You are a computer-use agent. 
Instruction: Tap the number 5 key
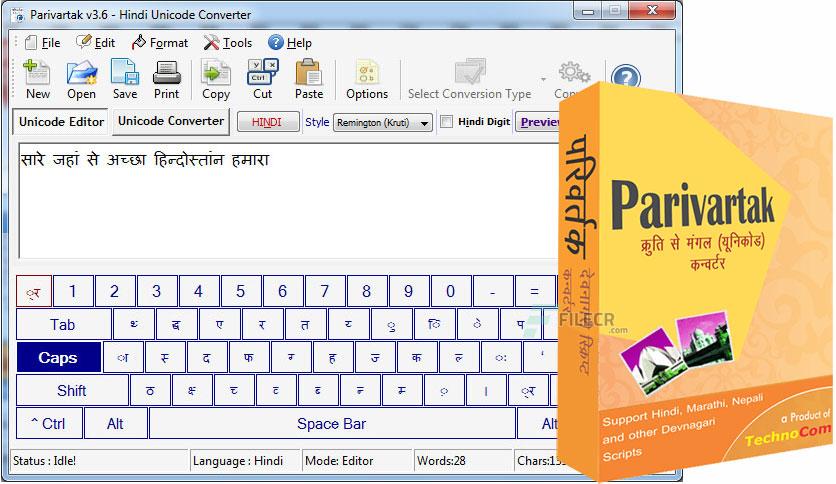tap(240, 291)
